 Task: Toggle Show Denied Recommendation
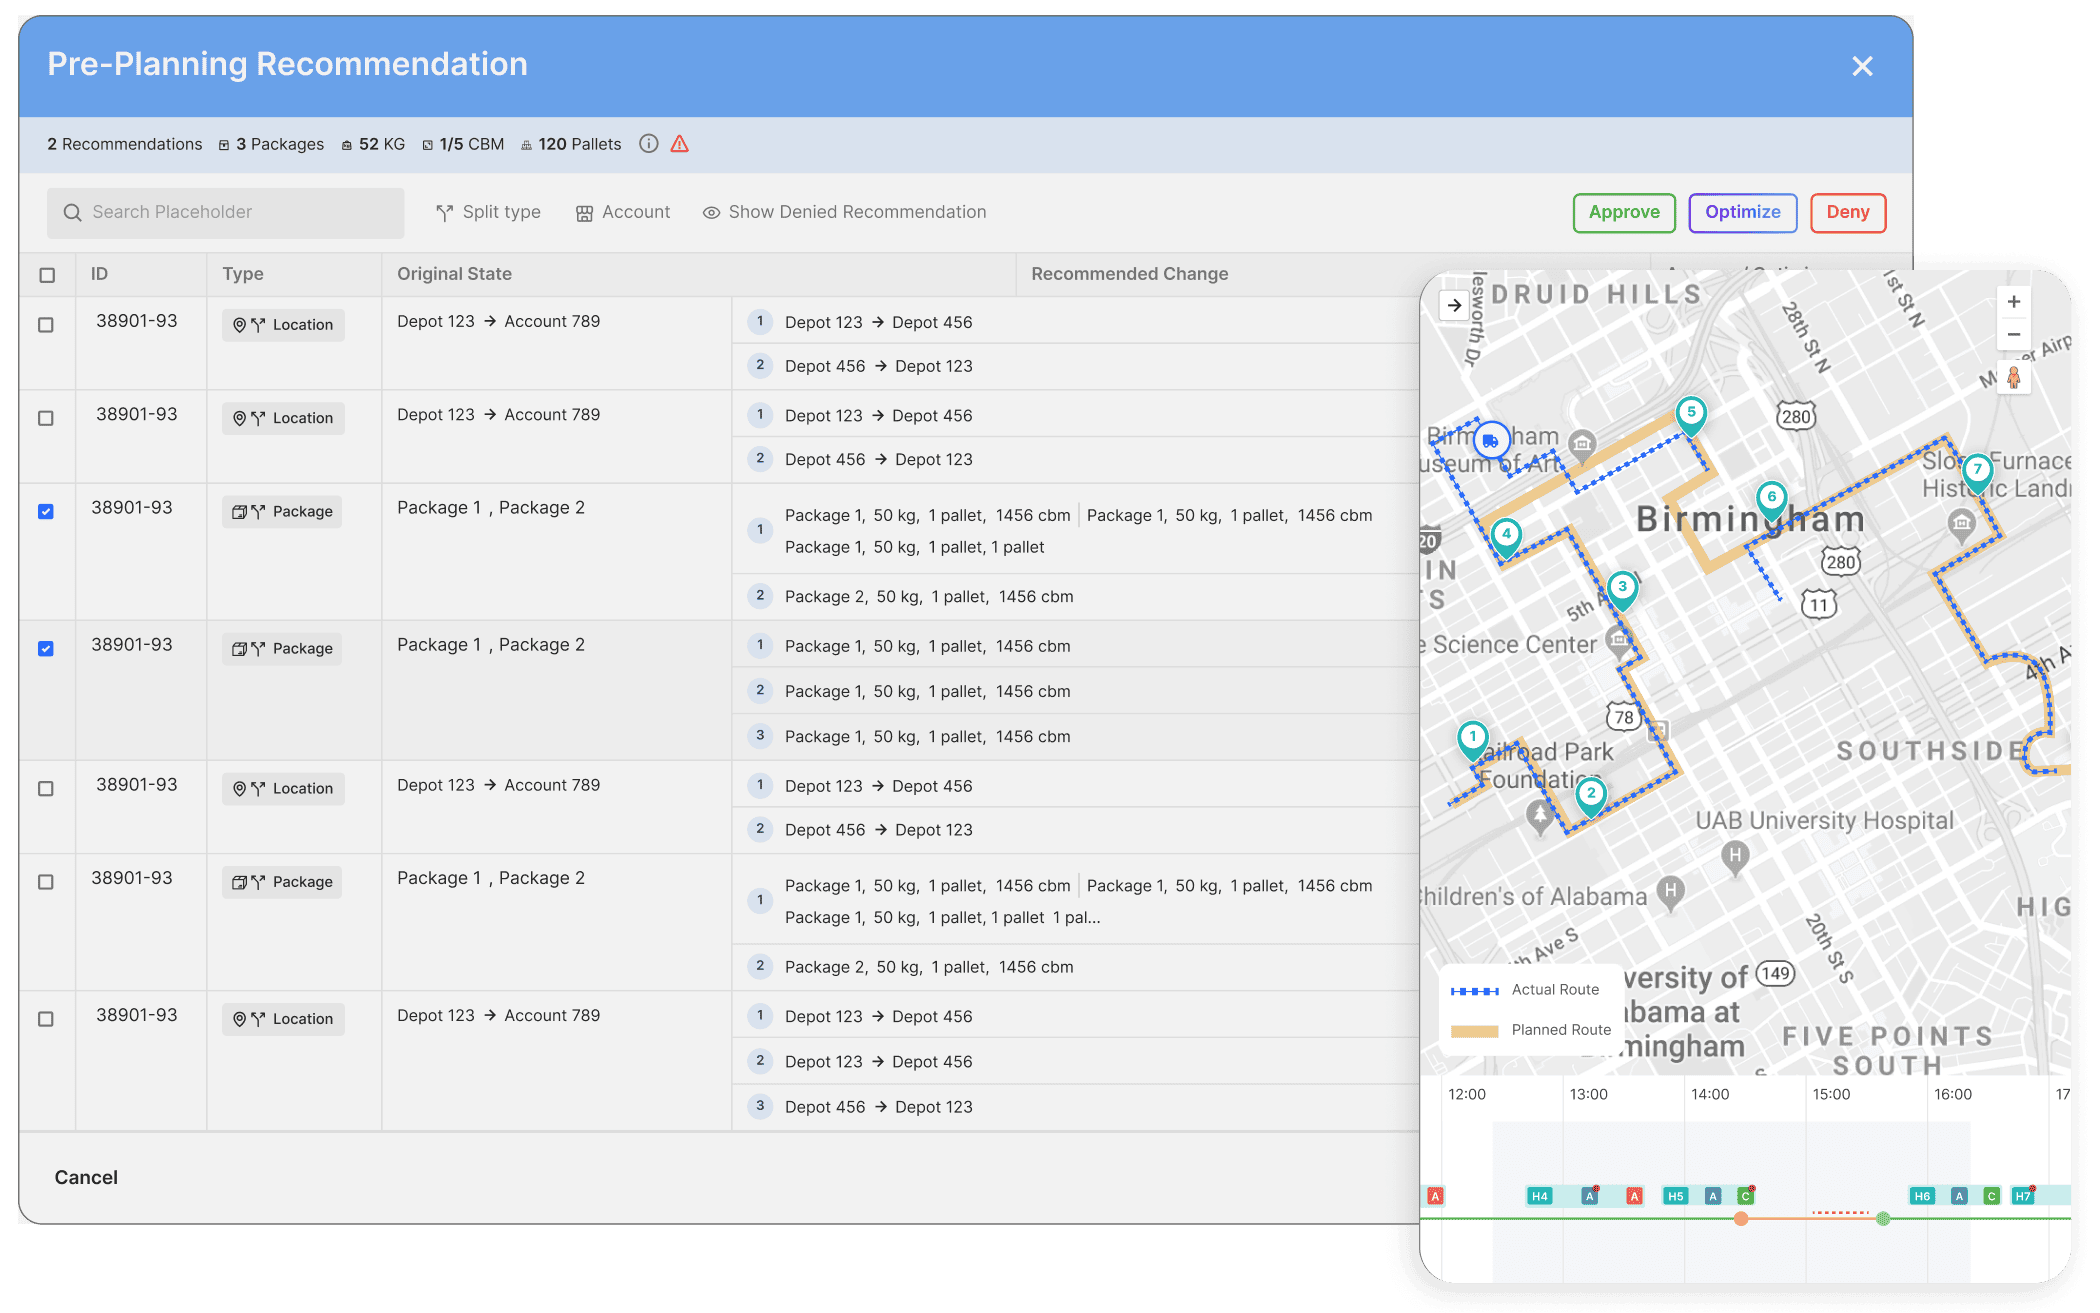(x=844, y=212)
